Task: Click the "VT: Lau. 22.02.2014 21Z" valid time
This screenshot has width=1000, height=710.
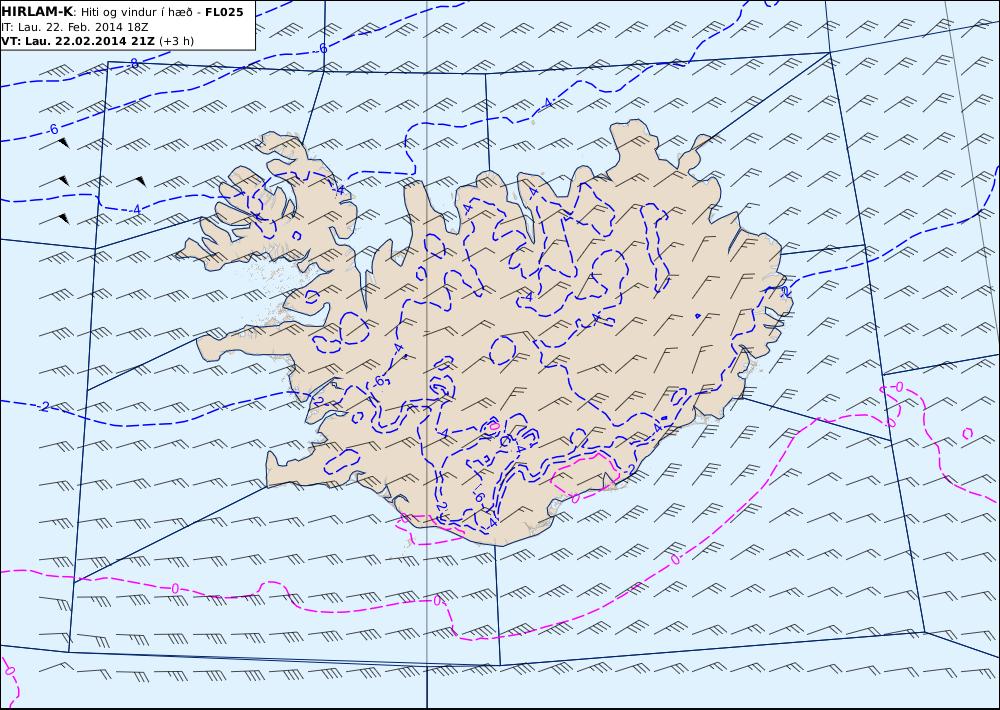Action: 78,41
